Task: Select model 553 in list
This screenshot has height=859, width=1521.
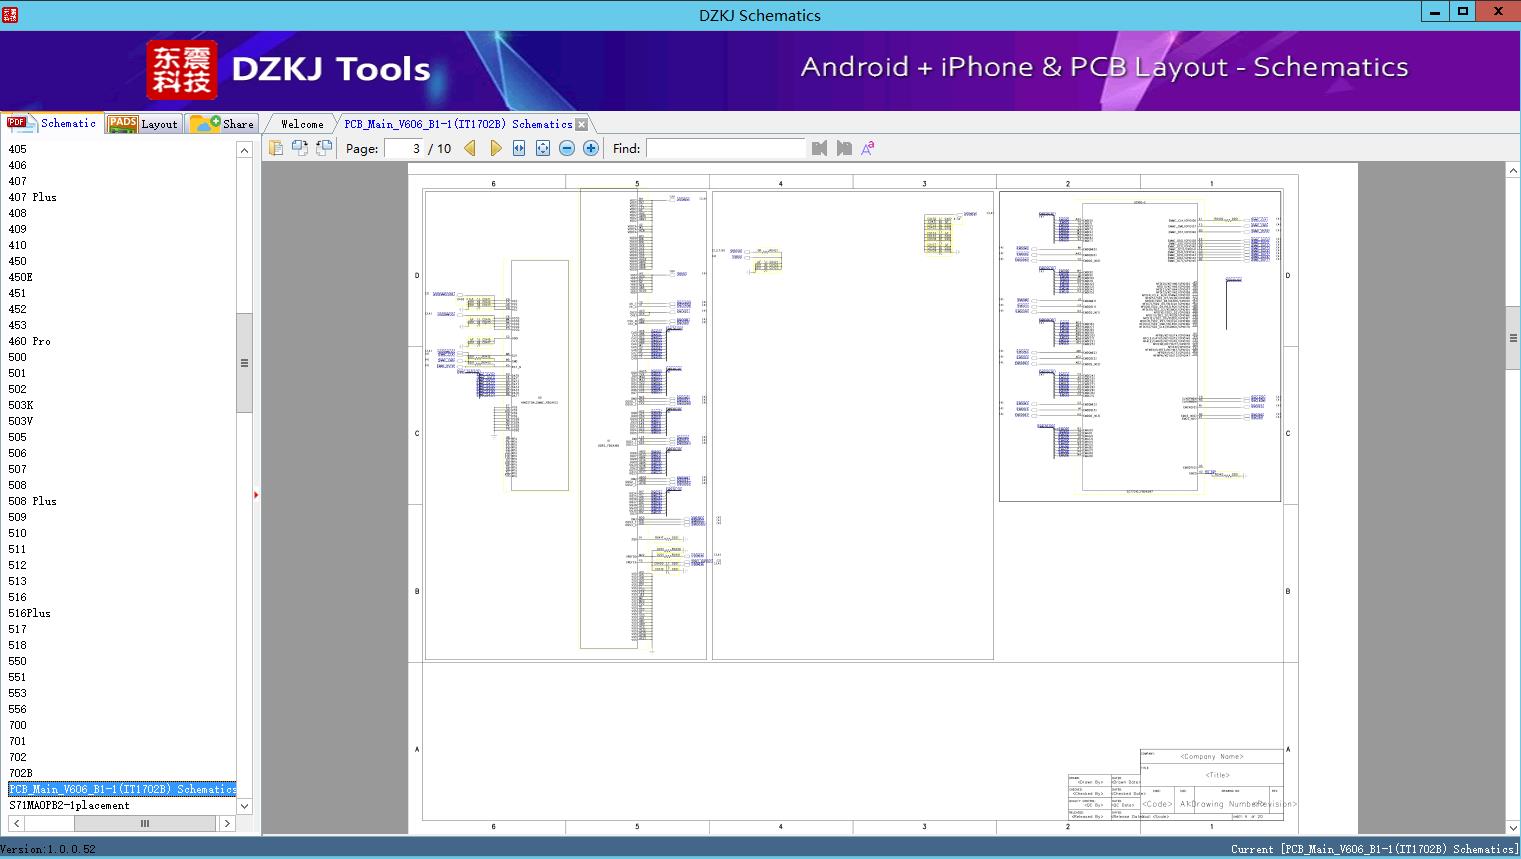Action: click(x=18, y=693)
